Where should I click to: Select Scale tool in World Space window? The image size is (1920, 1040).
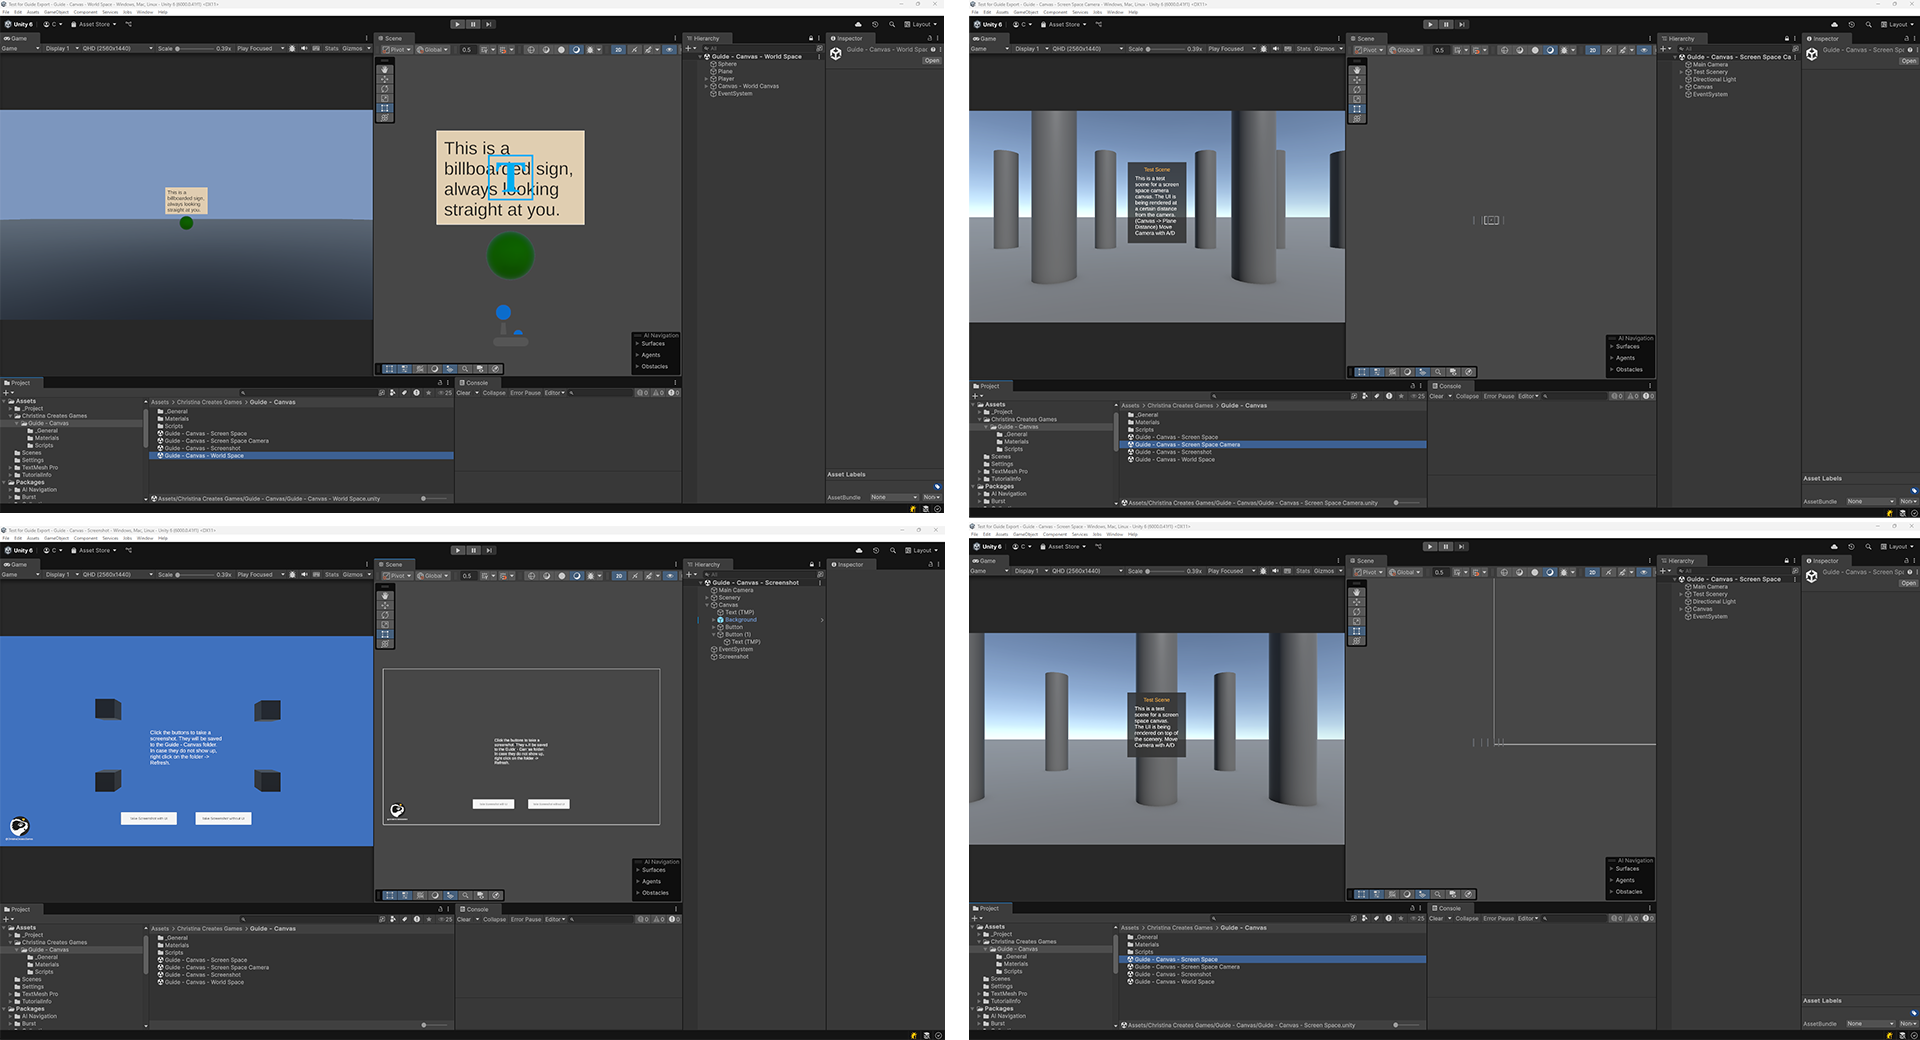point(385,99)
